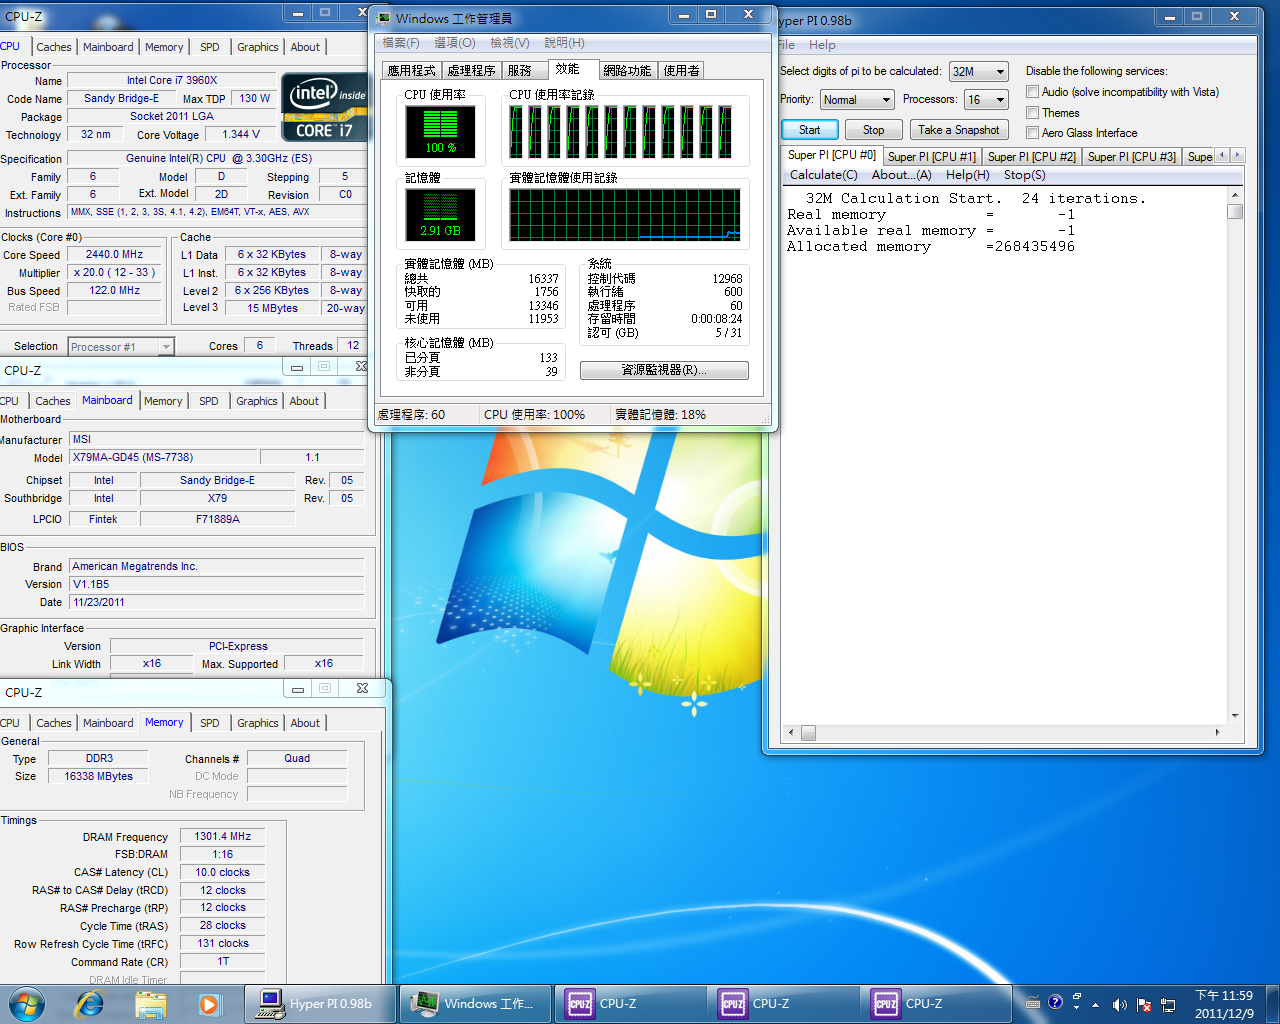Click the Stop button in Hyper PI
1280x1024 pixels.
click(874, 130)
